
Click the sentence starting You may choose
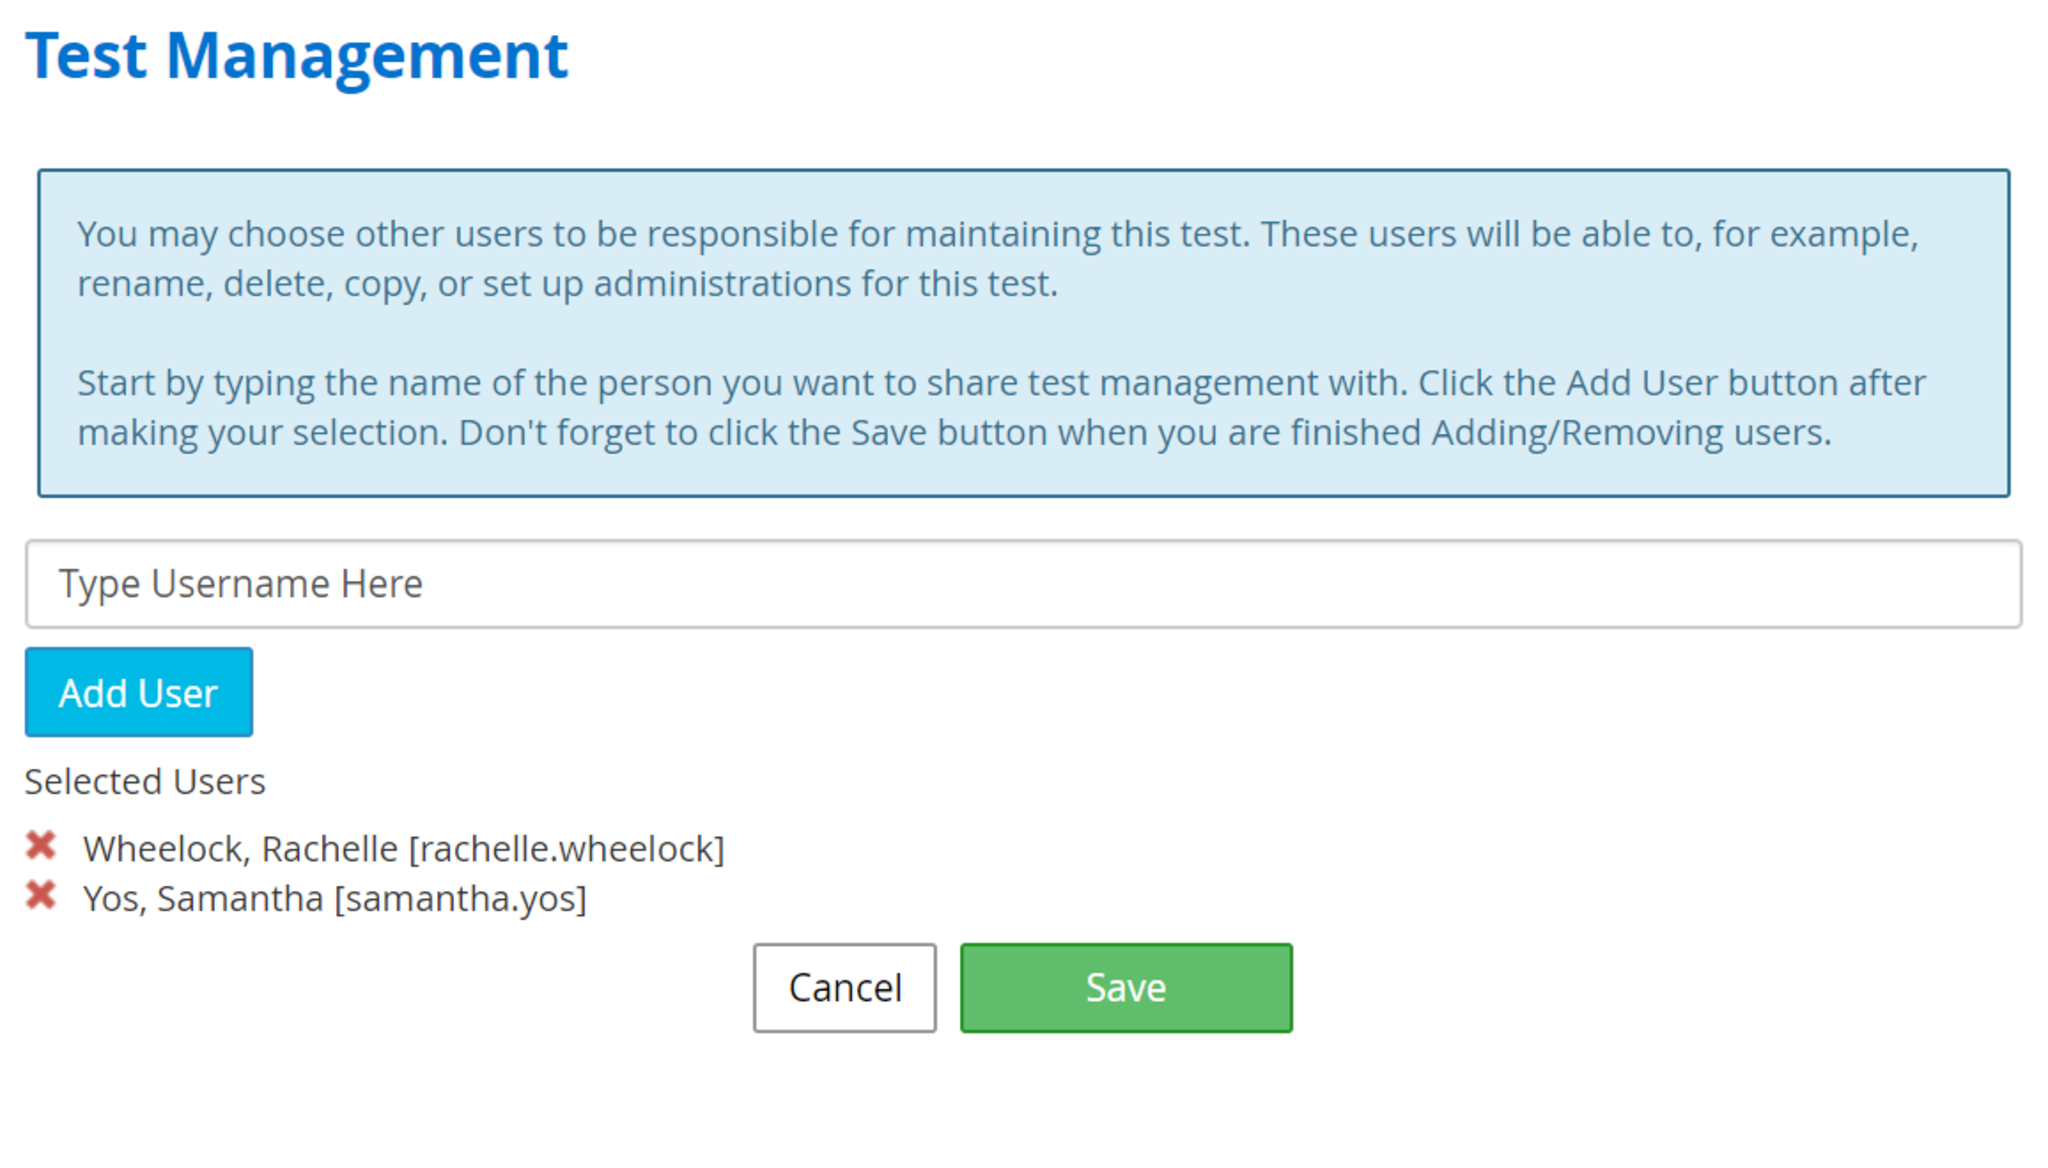660,234
